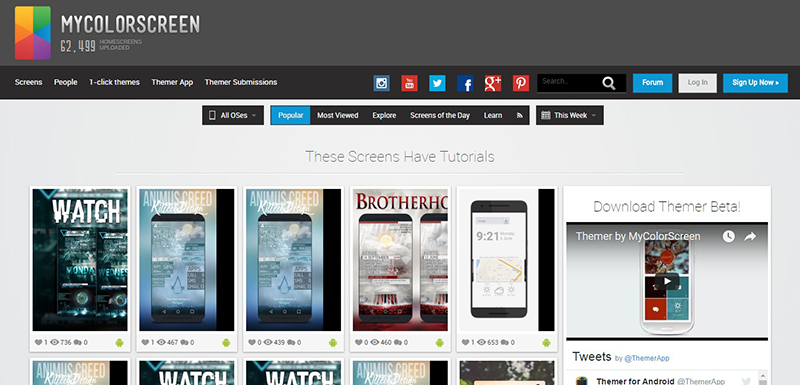Open the YouTube social icon
Screen dimensions: 800x385
click(x=409, y=83)
